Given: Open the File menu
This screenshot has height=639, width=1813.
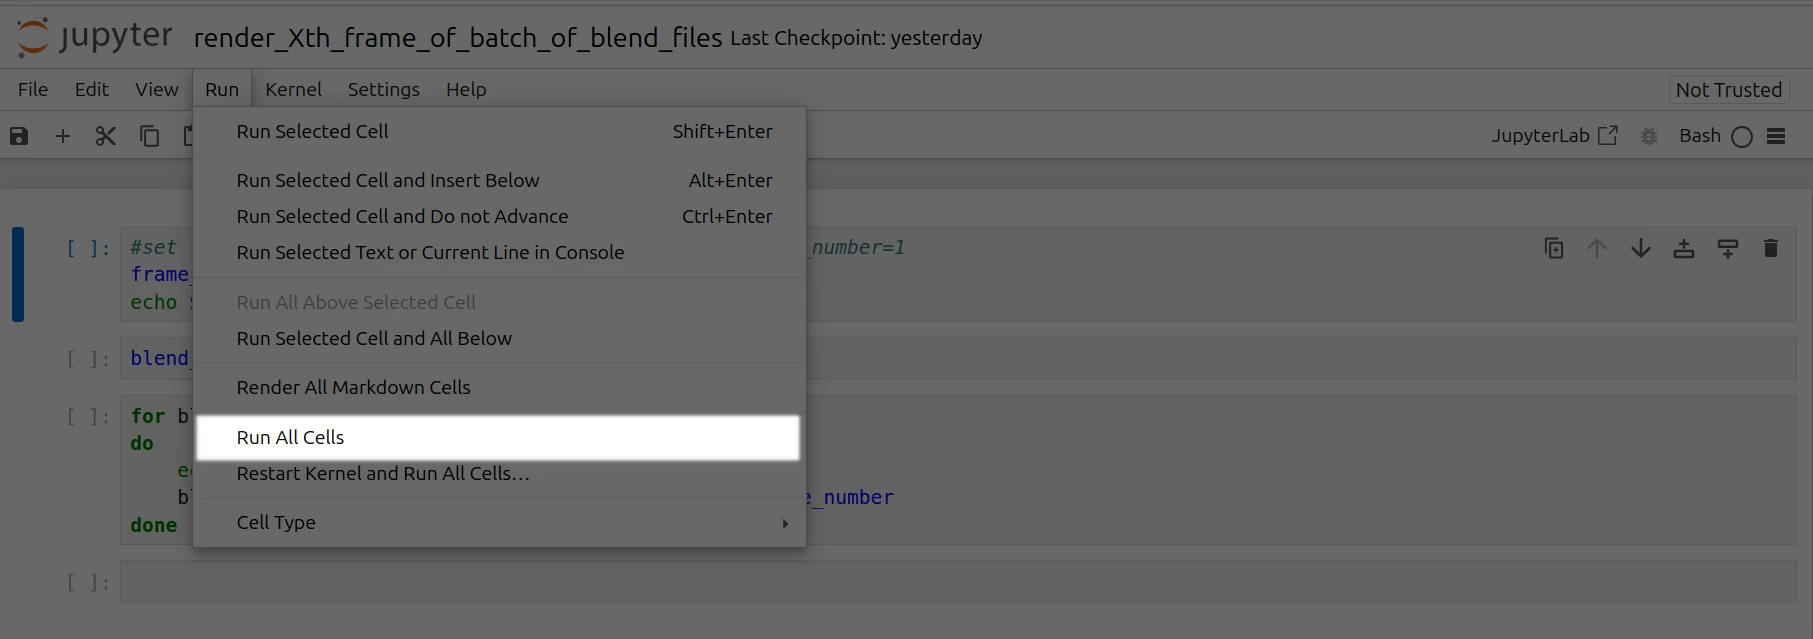Looking at the screenshot, I should [x=33, y=90].
